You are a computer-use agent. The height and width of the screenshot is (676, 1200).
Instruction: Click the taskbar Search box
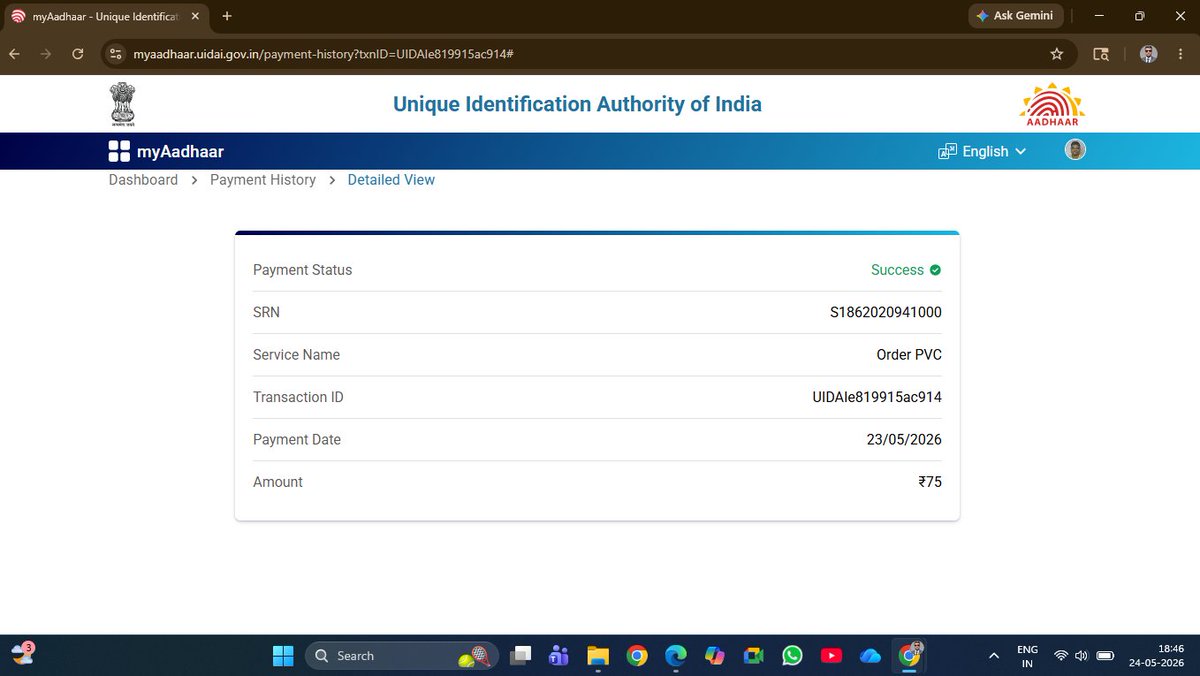tap(402, 656)
